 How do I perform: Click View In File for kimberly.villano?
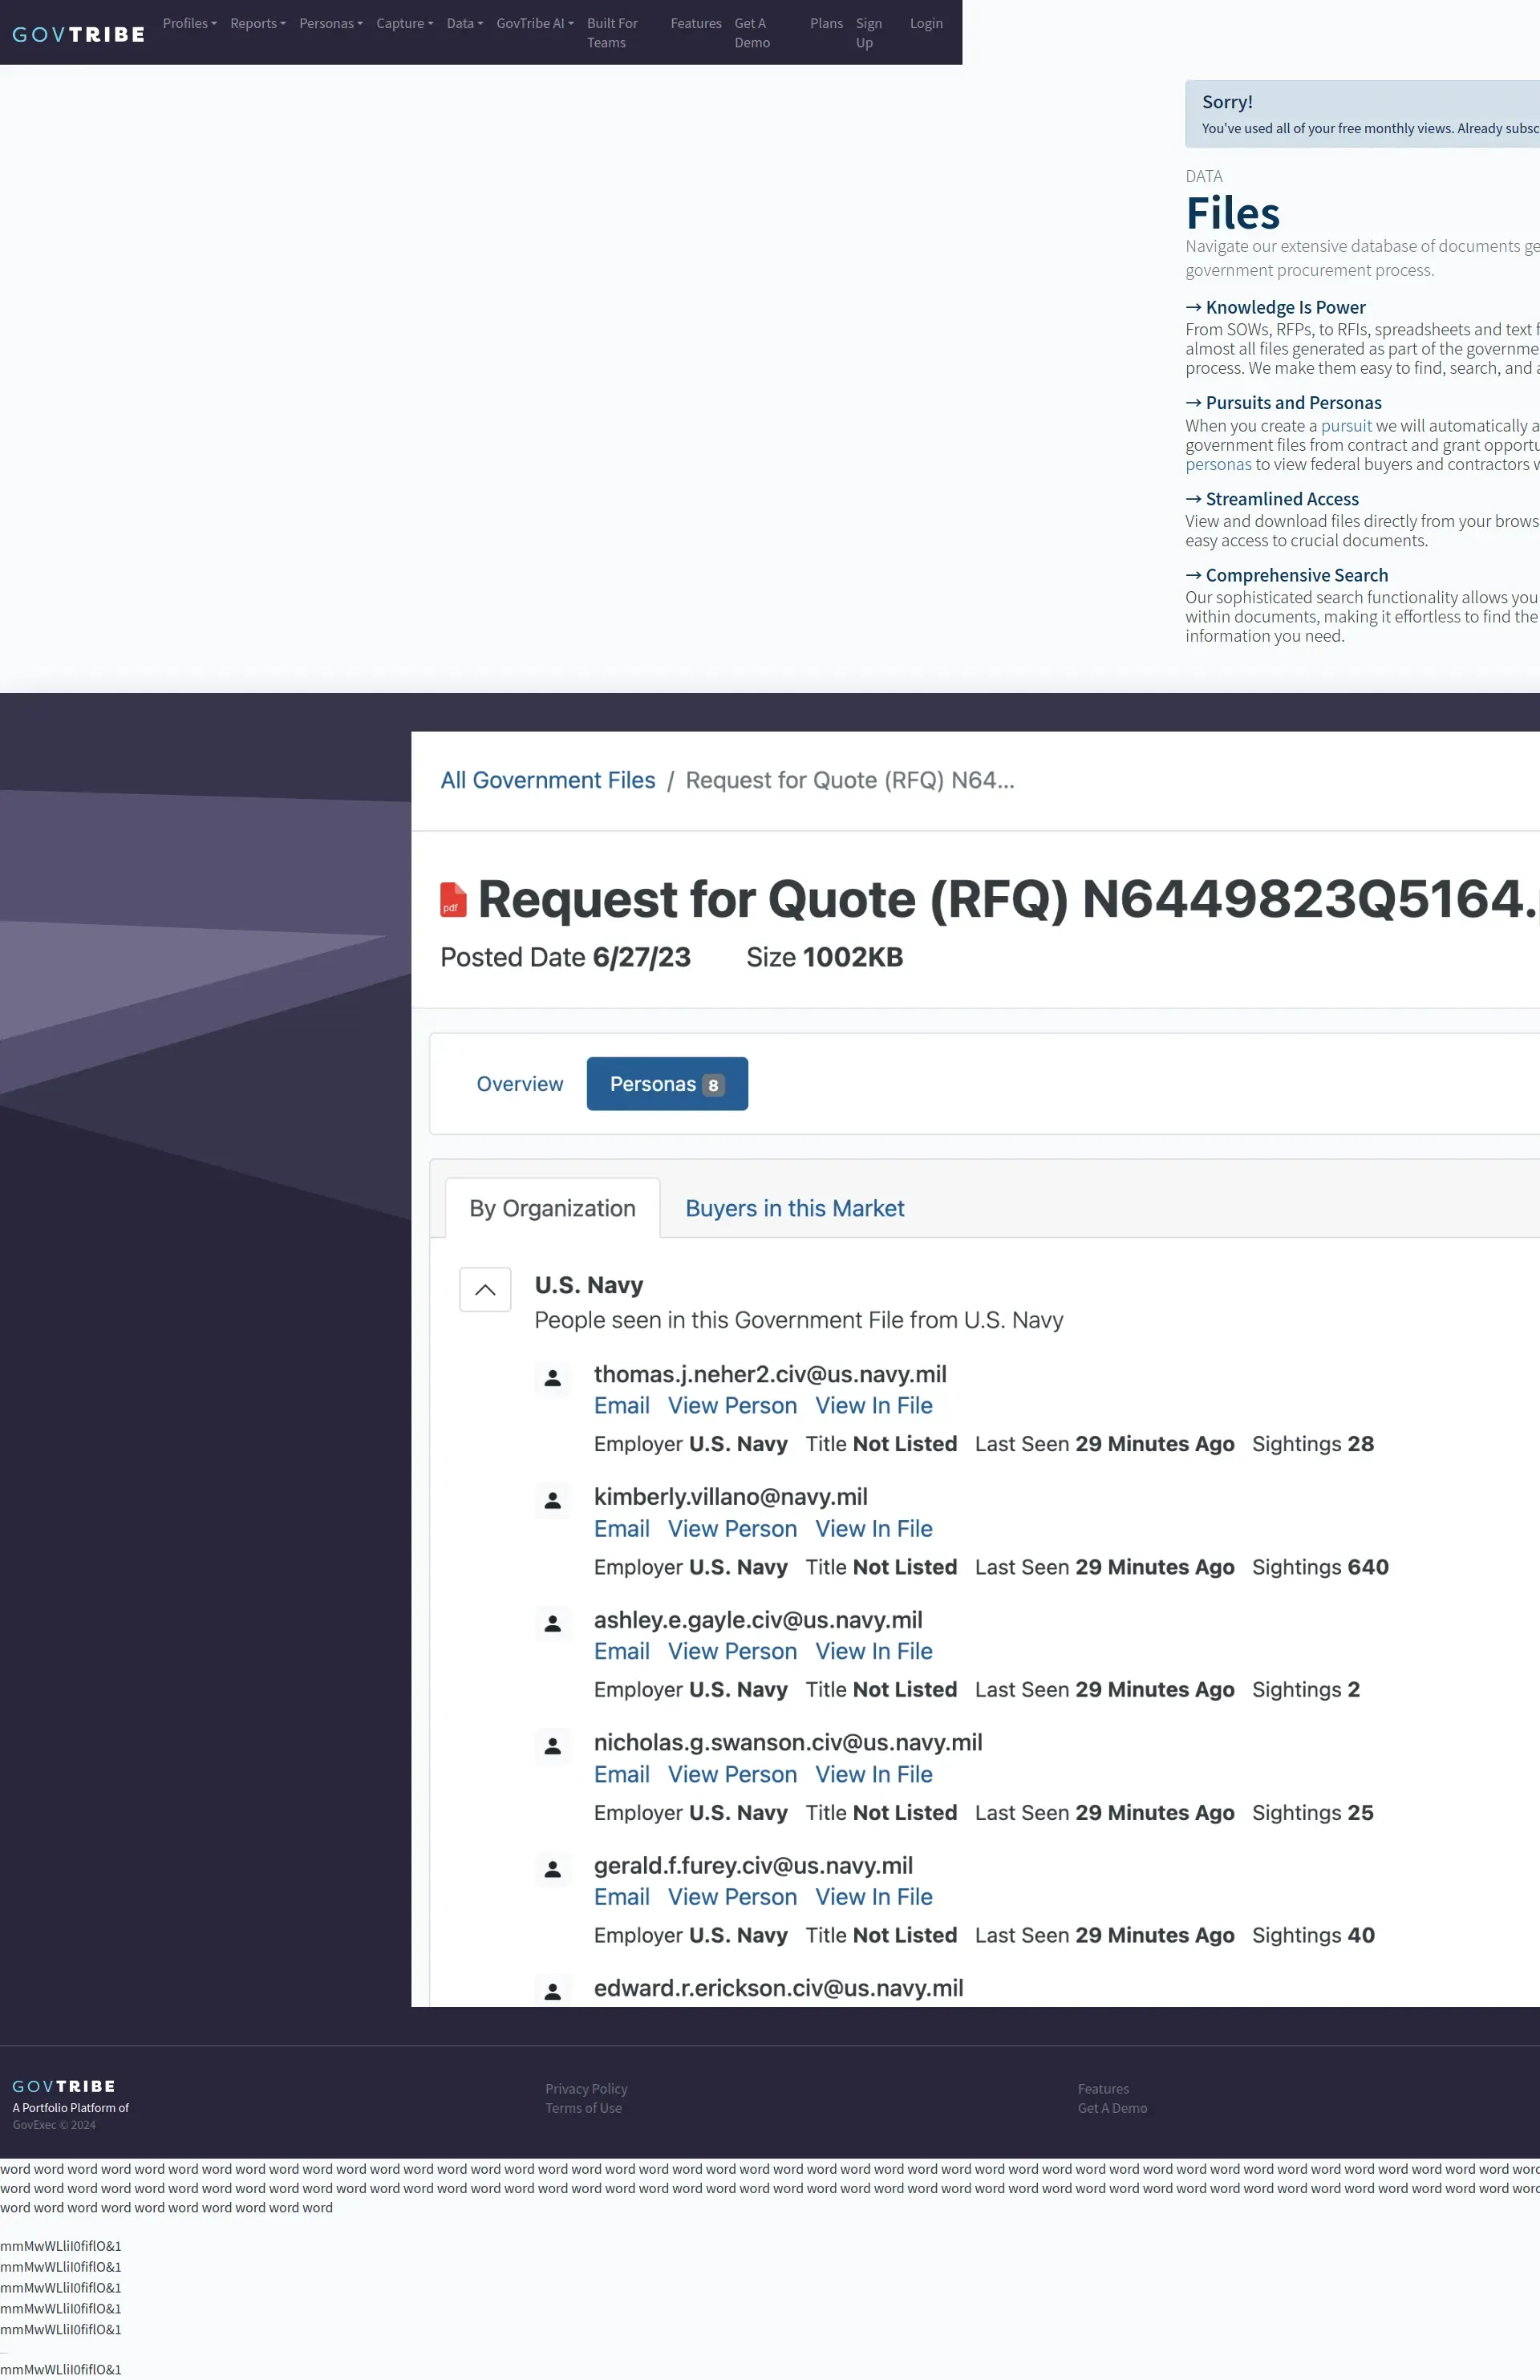click(874, 1529)
